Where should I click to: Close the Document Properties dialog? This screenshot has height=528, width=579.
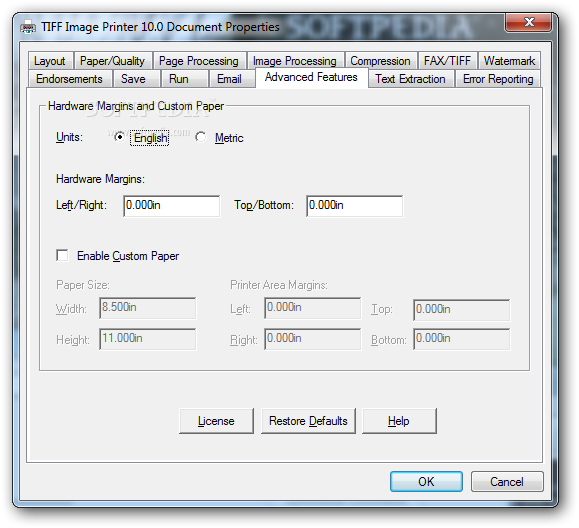(x=529, y=22)
